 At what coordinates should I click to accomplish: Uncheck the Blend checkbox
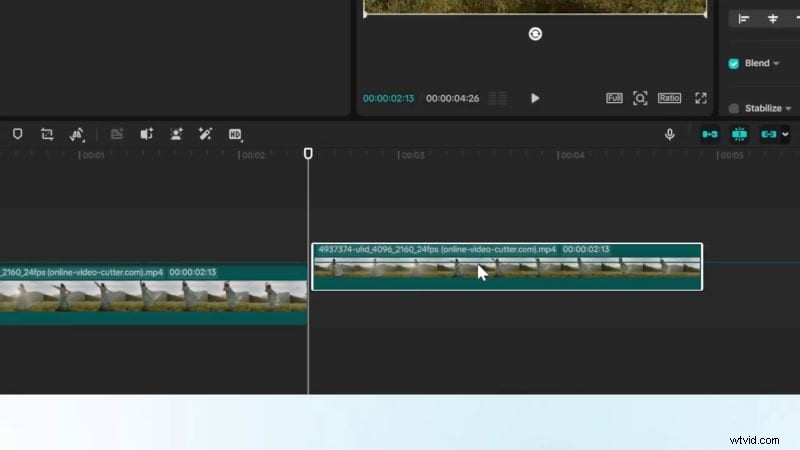(734, 64)
